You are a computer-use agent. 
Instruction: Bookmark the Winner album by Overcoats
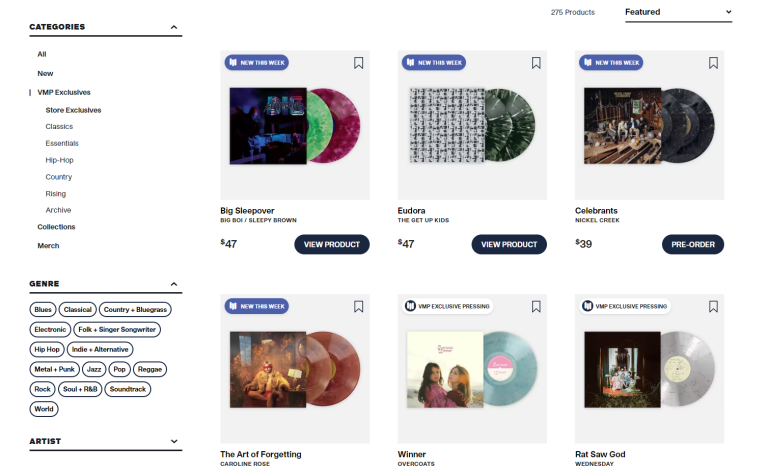[536, 306]
